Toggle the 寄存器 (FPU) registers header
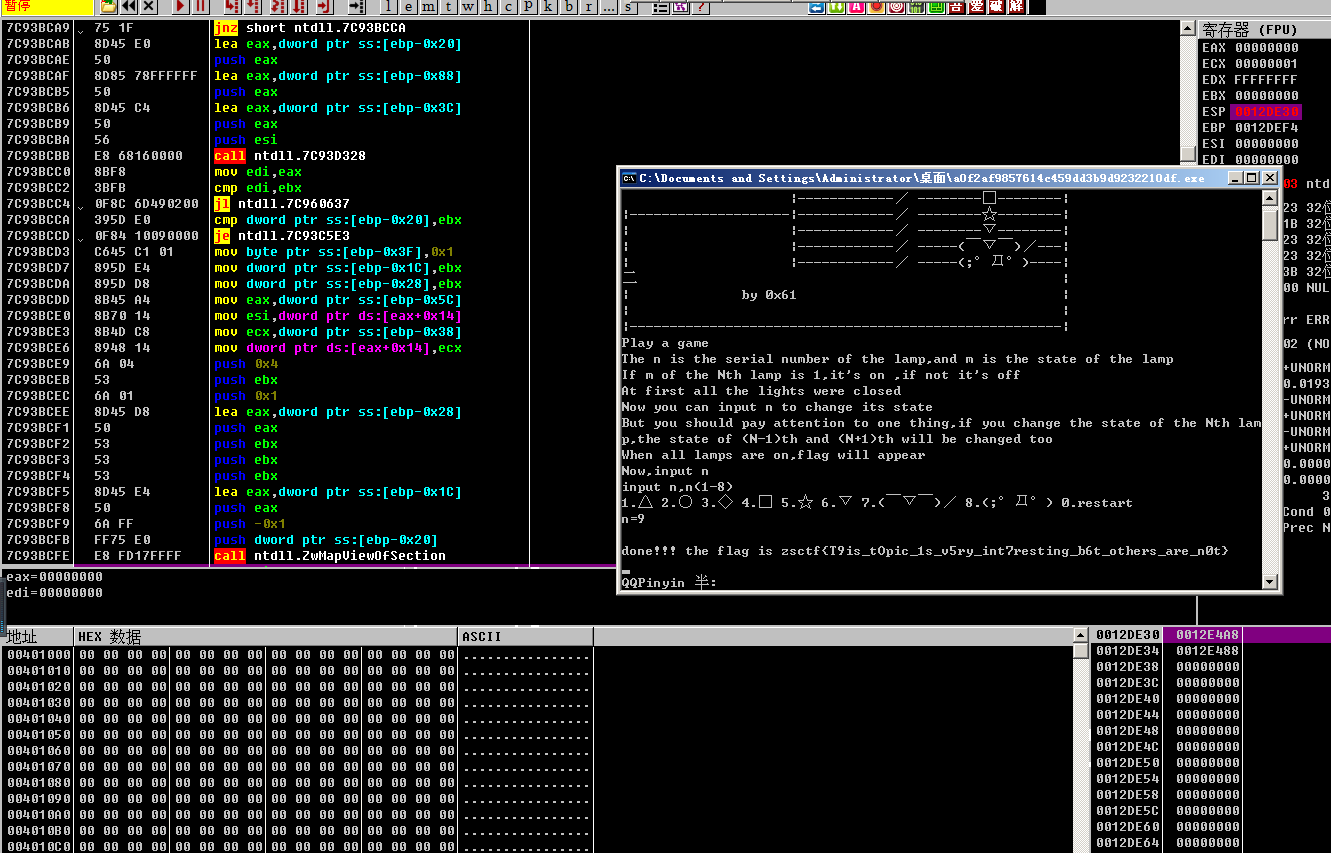 (1264, 29)
